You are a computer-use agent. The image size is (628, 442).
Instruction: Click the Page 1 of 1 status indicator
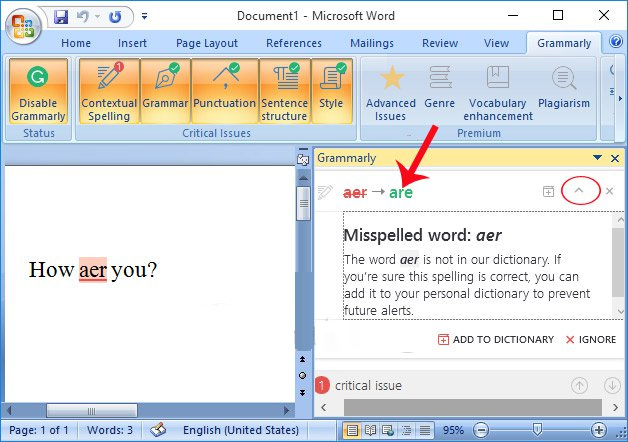click(38, 430)
